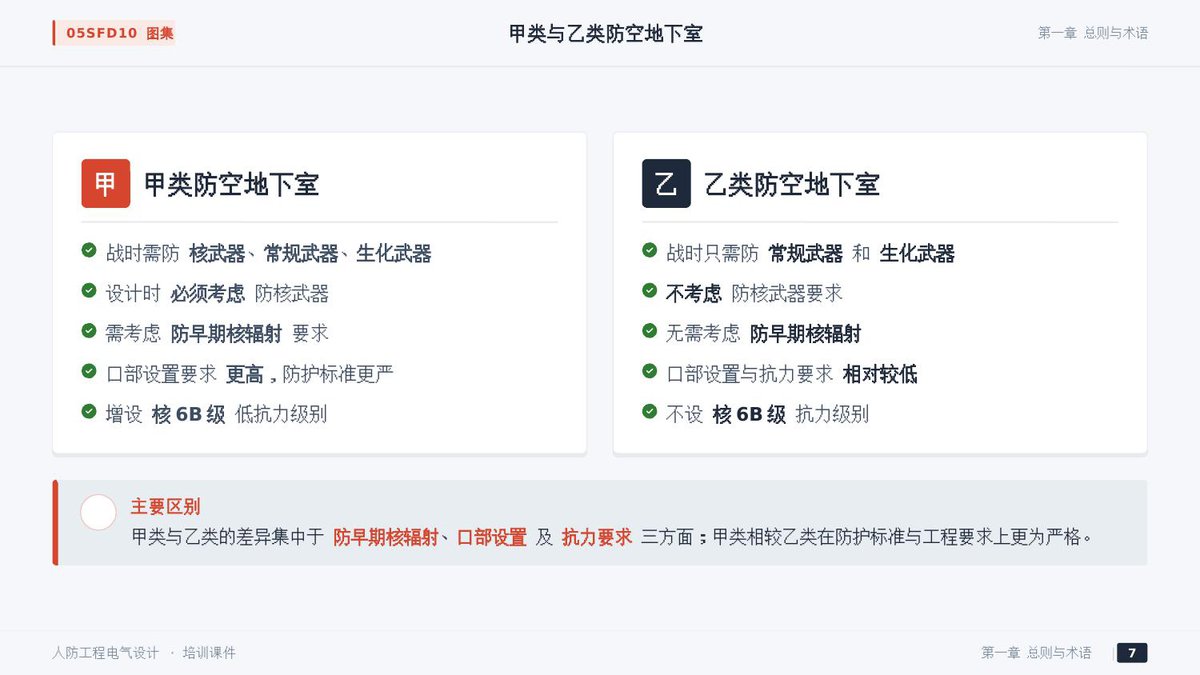Click text 核武器、常规武器、生化武器

[310, 254]
